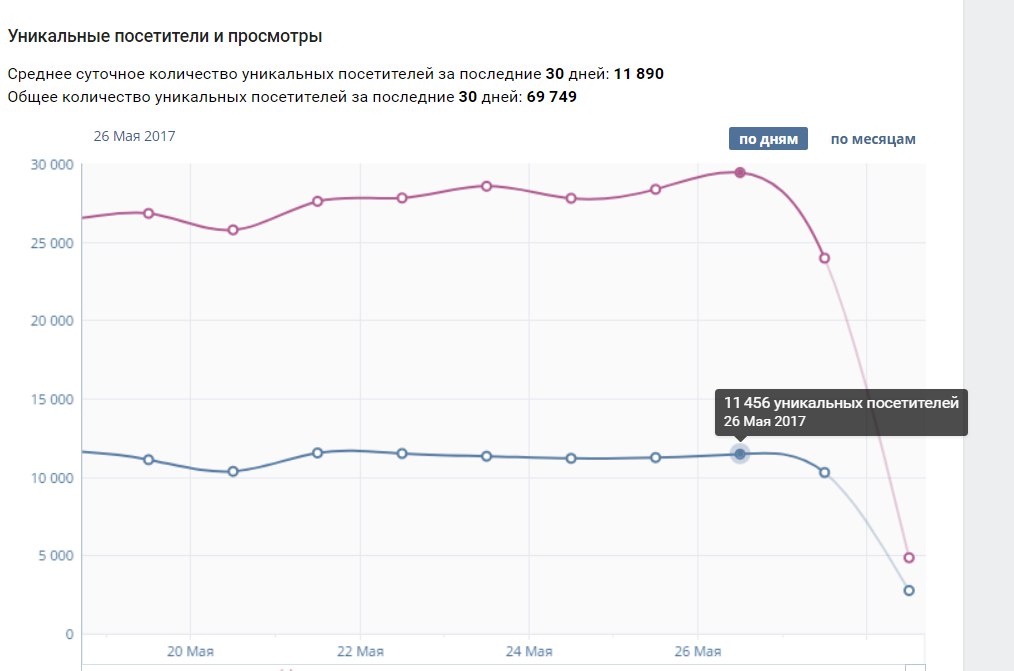Image resolution: width=1014 pixels, height=671 pixels.
Task: Select pink views point for 25 May
Action: (656, 189)
